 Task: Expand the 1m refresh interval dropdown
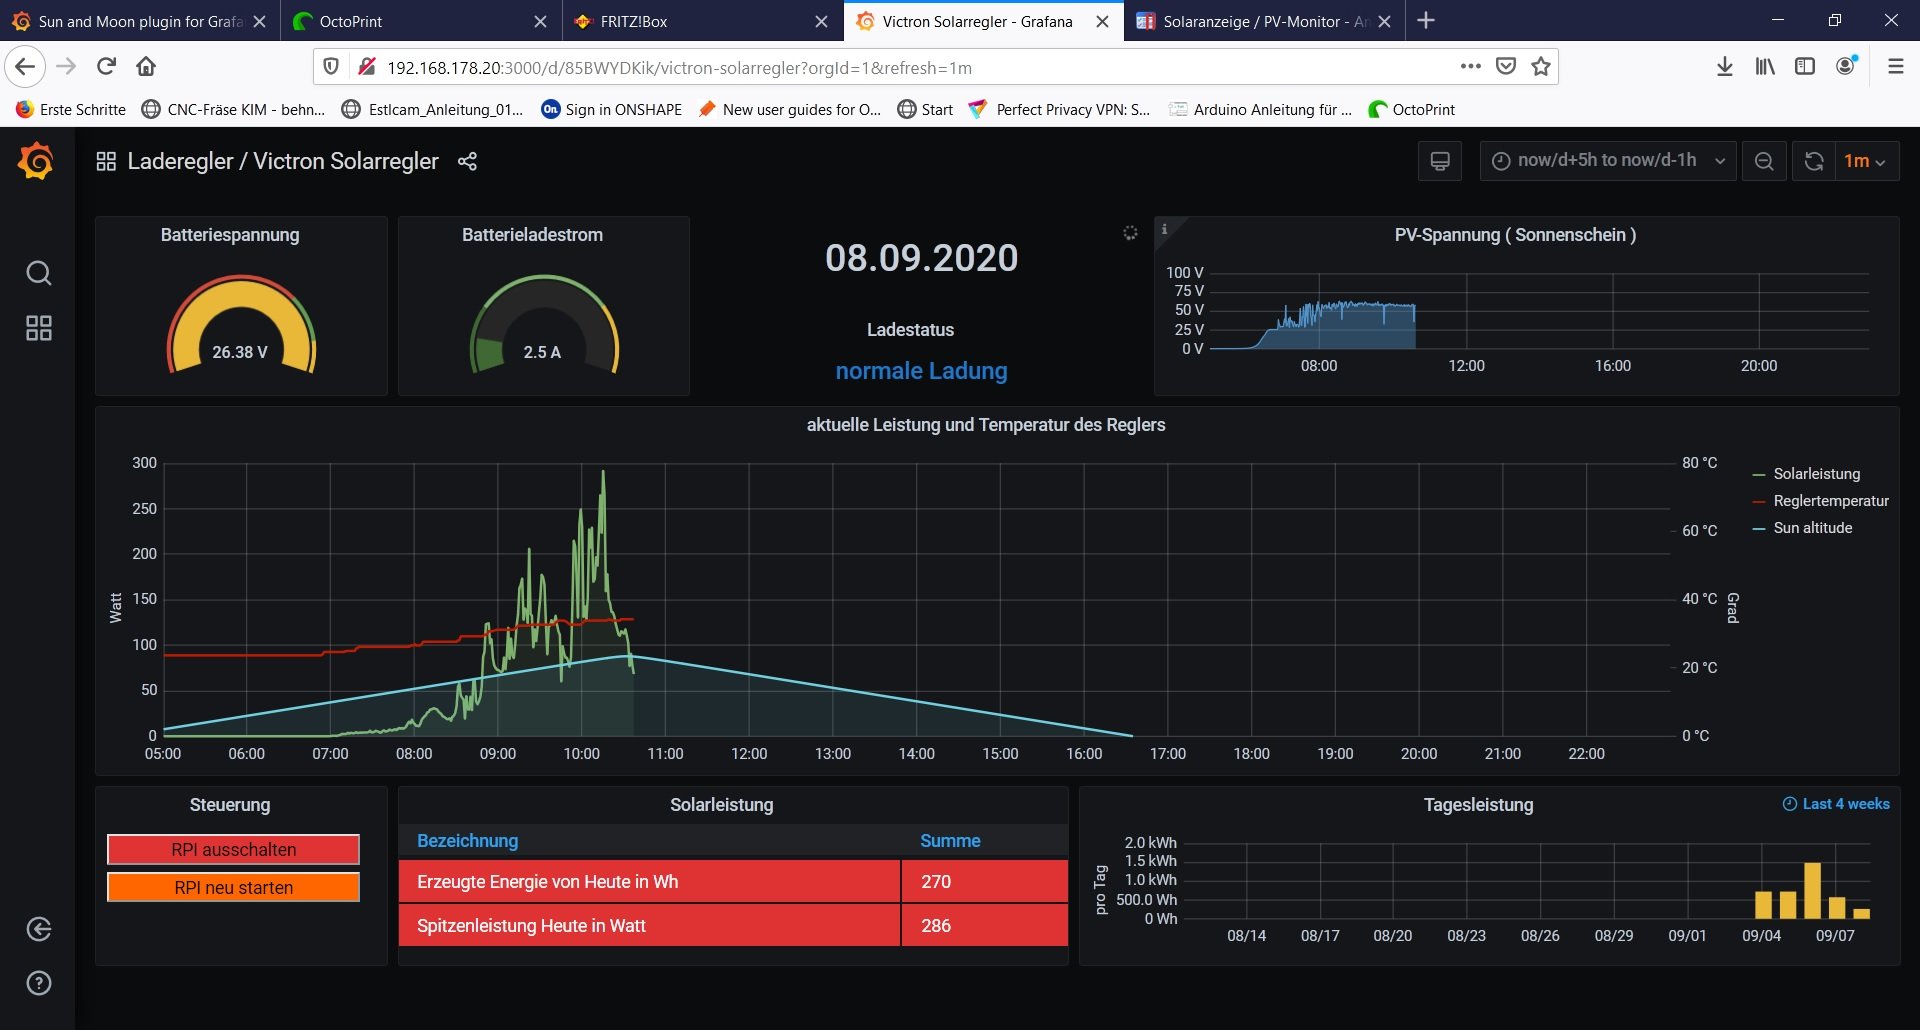[x=1865, y=161]
